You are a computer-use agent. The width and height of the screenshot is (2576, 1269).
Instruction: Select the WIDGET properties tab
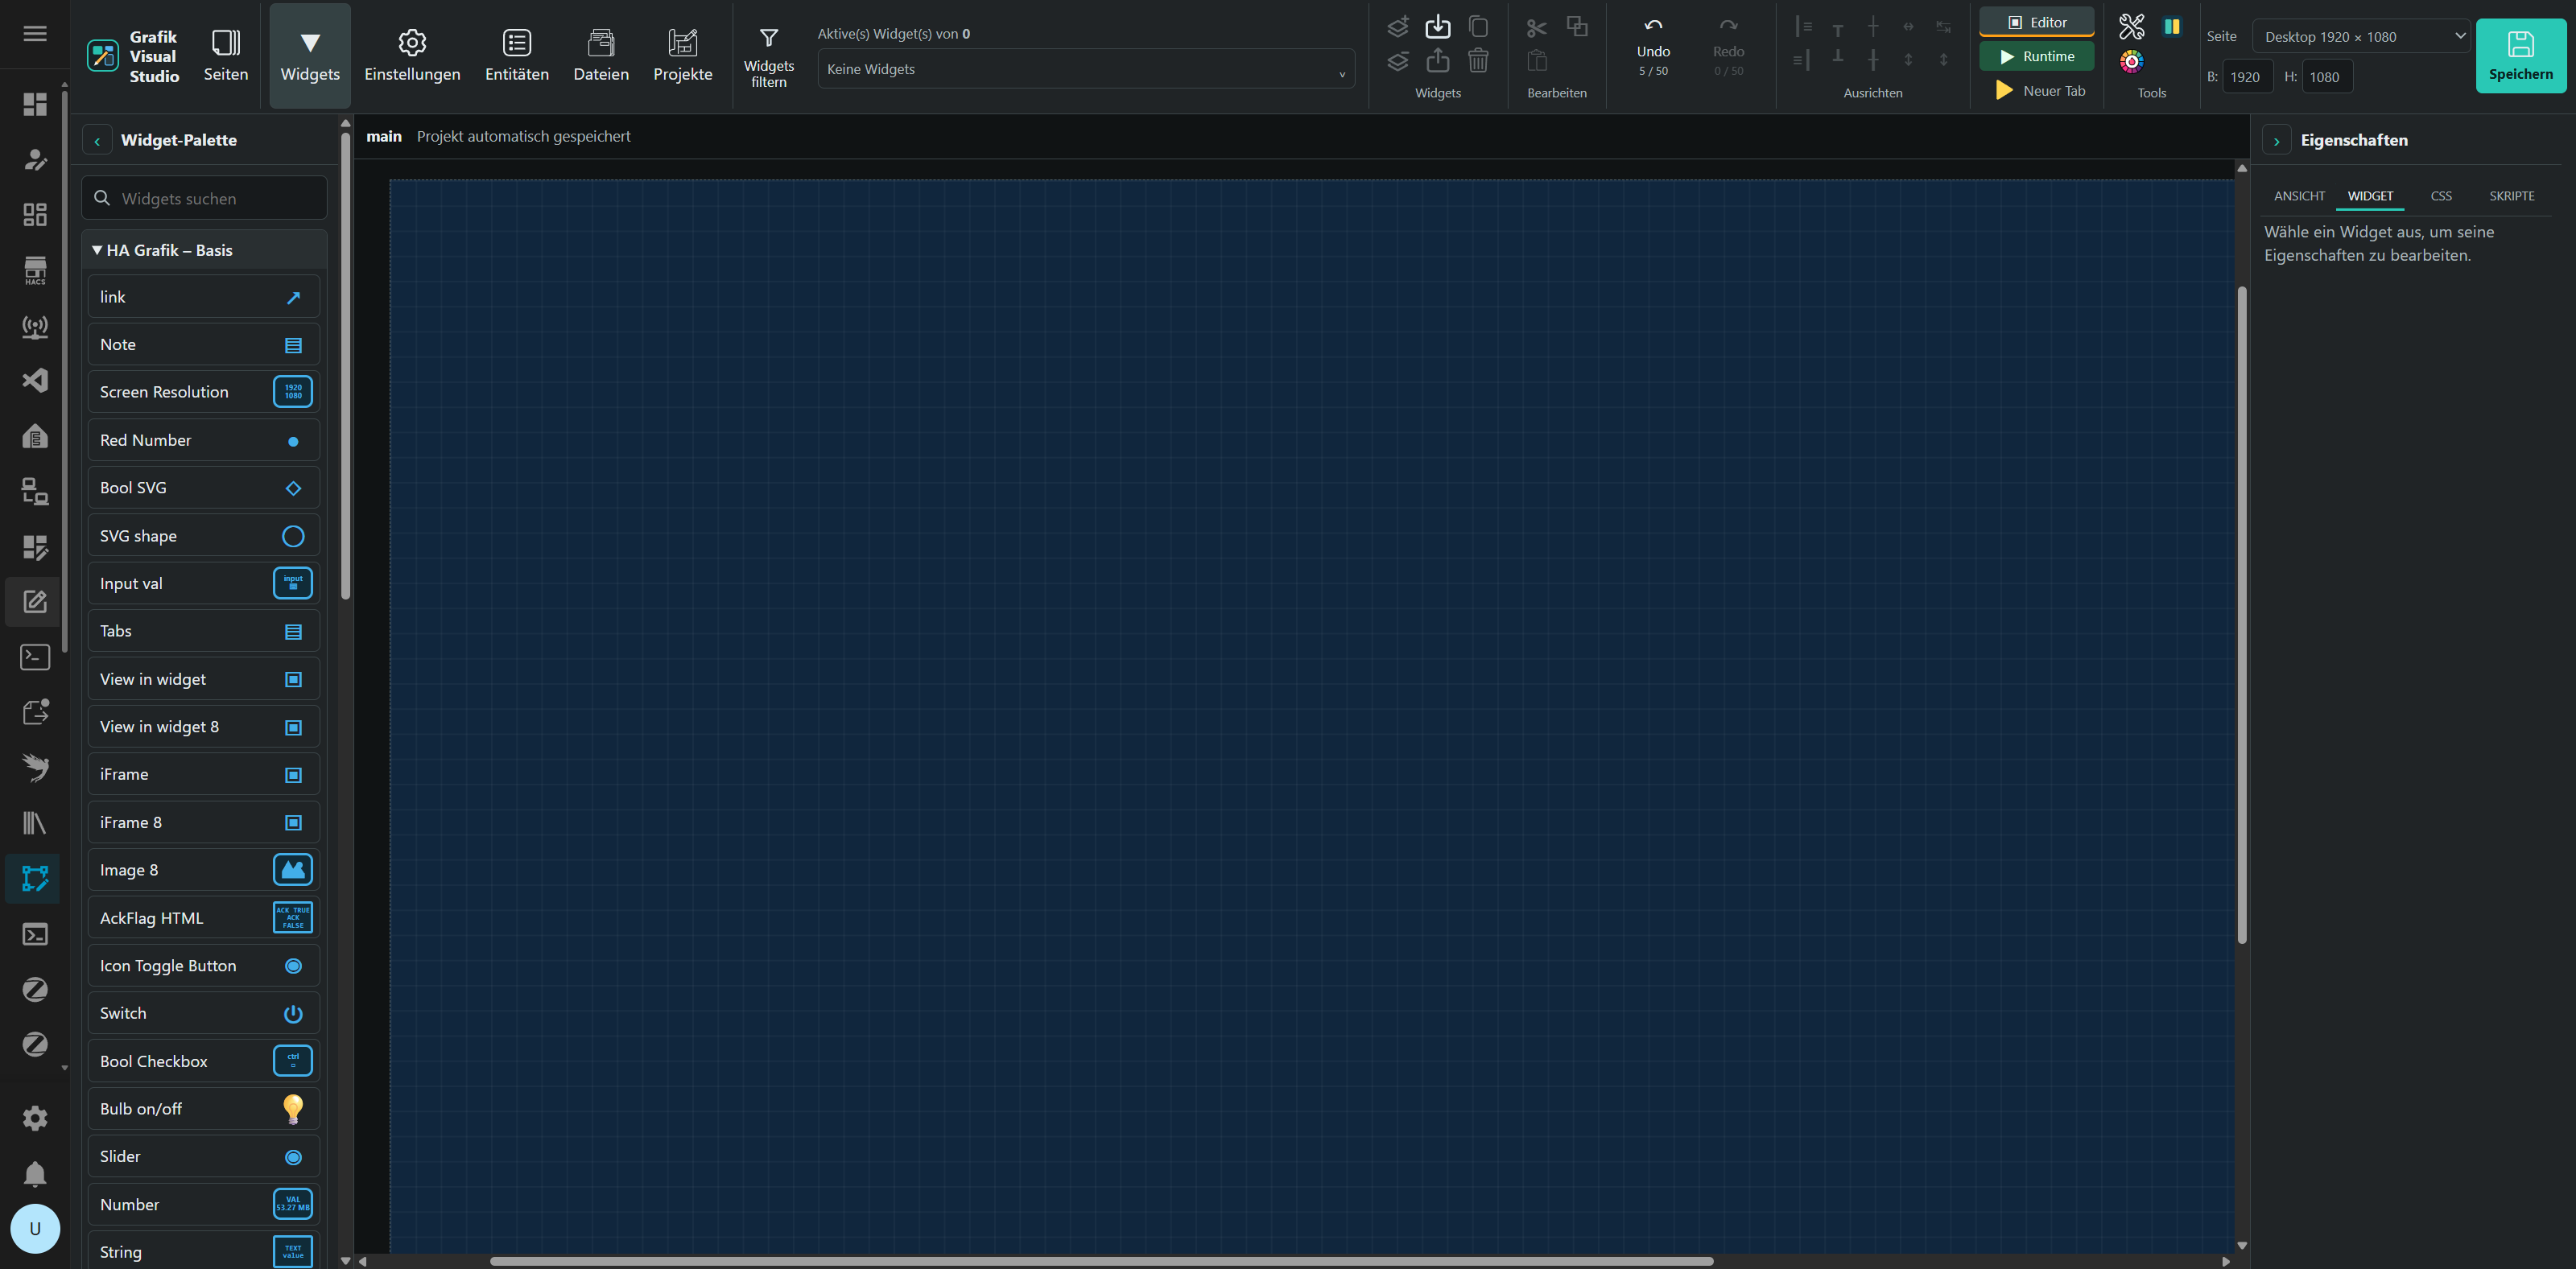(x=2369, y=196)
